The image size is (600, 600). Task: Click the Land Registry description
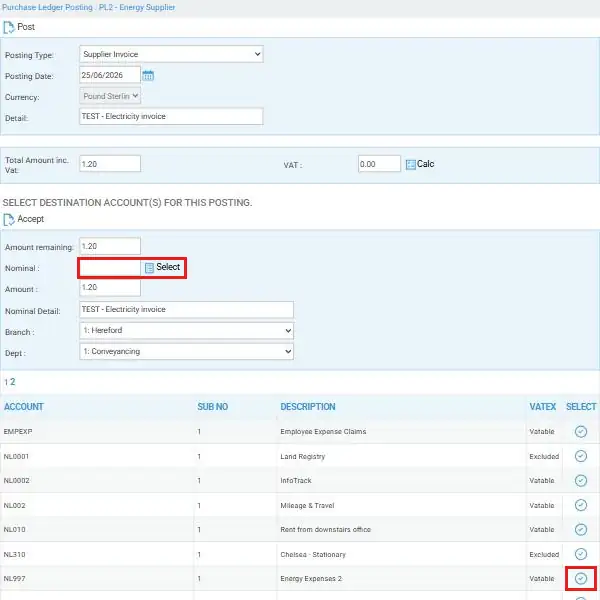[x=303, y=457]
